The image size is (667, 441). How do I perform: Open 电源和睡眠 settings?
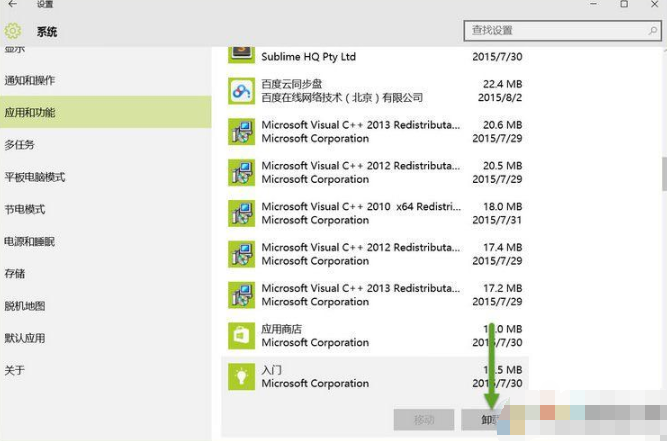click(x=29, y=242)
